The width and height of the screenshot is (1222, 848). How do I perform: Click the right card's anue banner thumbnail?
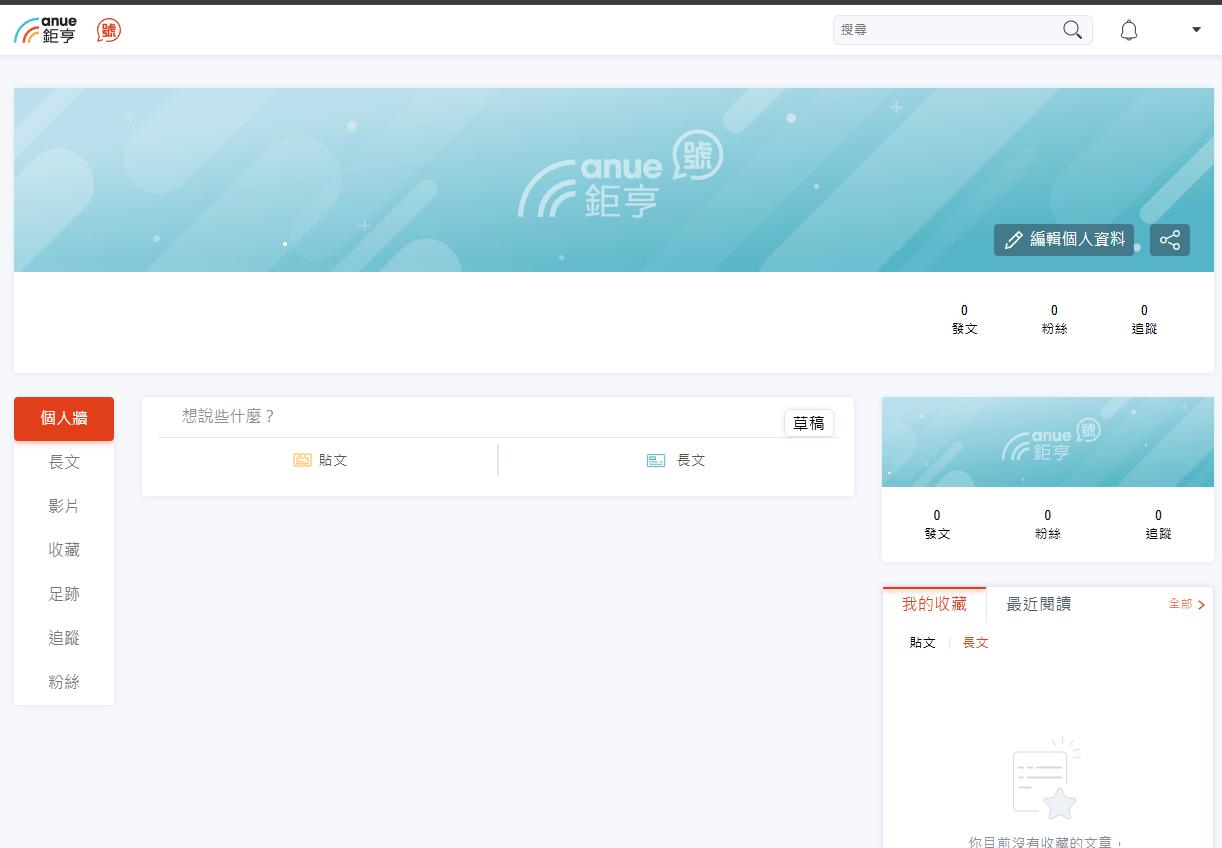[1048, 442]
